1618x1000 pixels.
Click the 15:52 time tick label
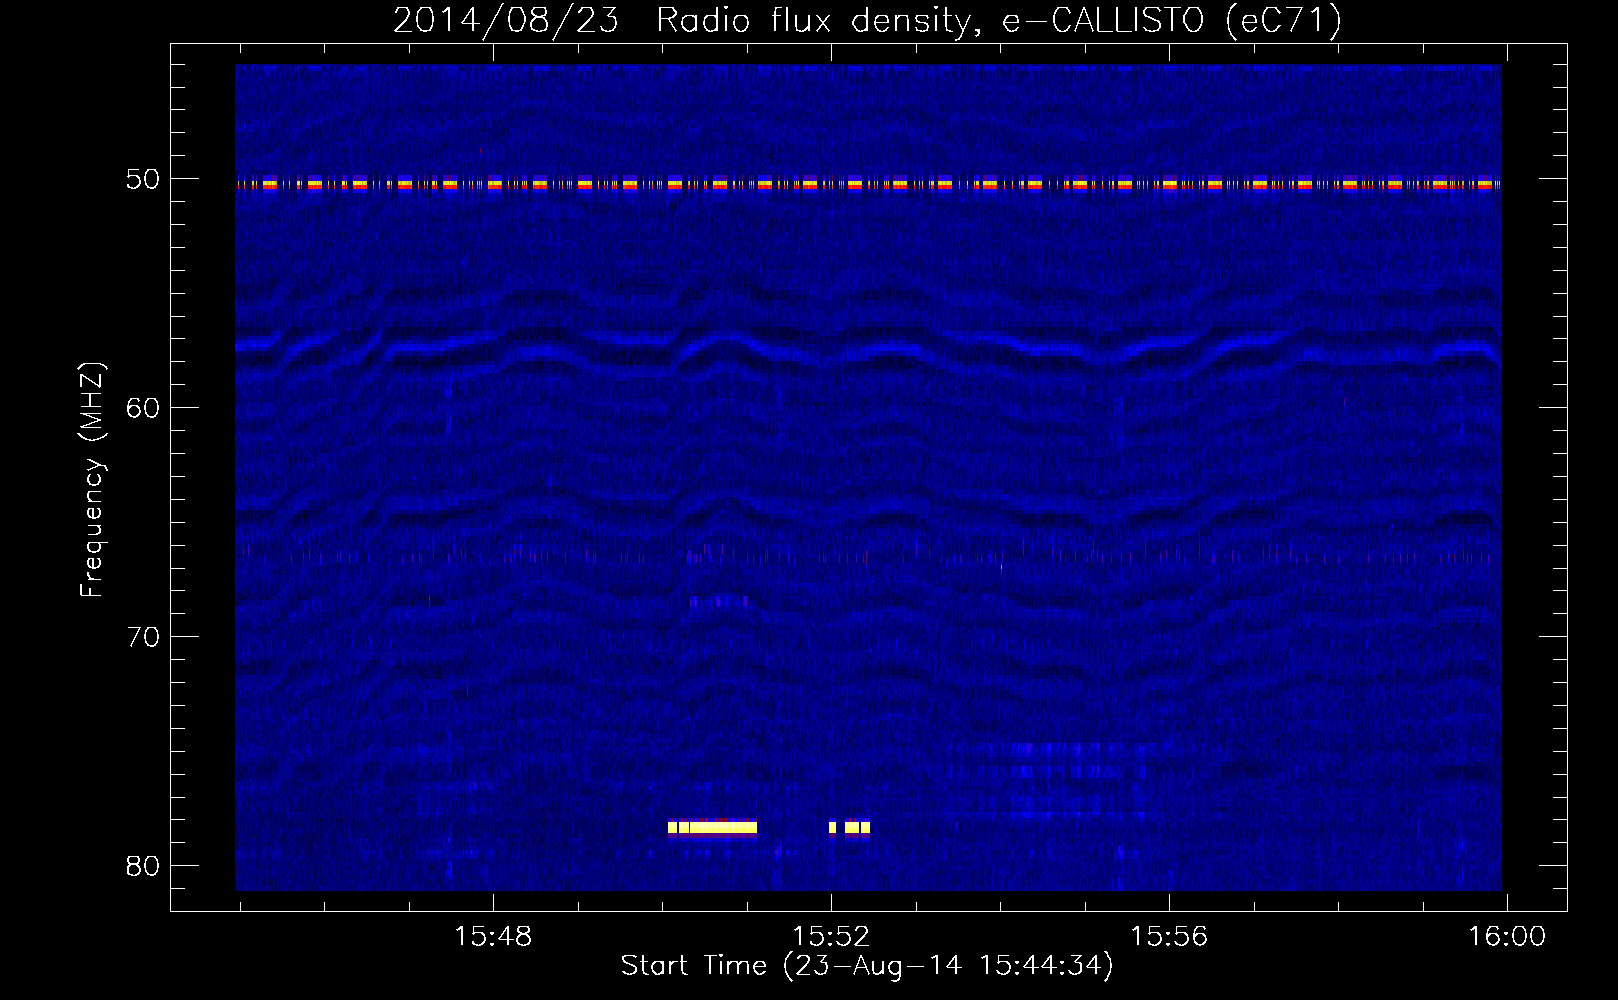(x=831, y=936)
